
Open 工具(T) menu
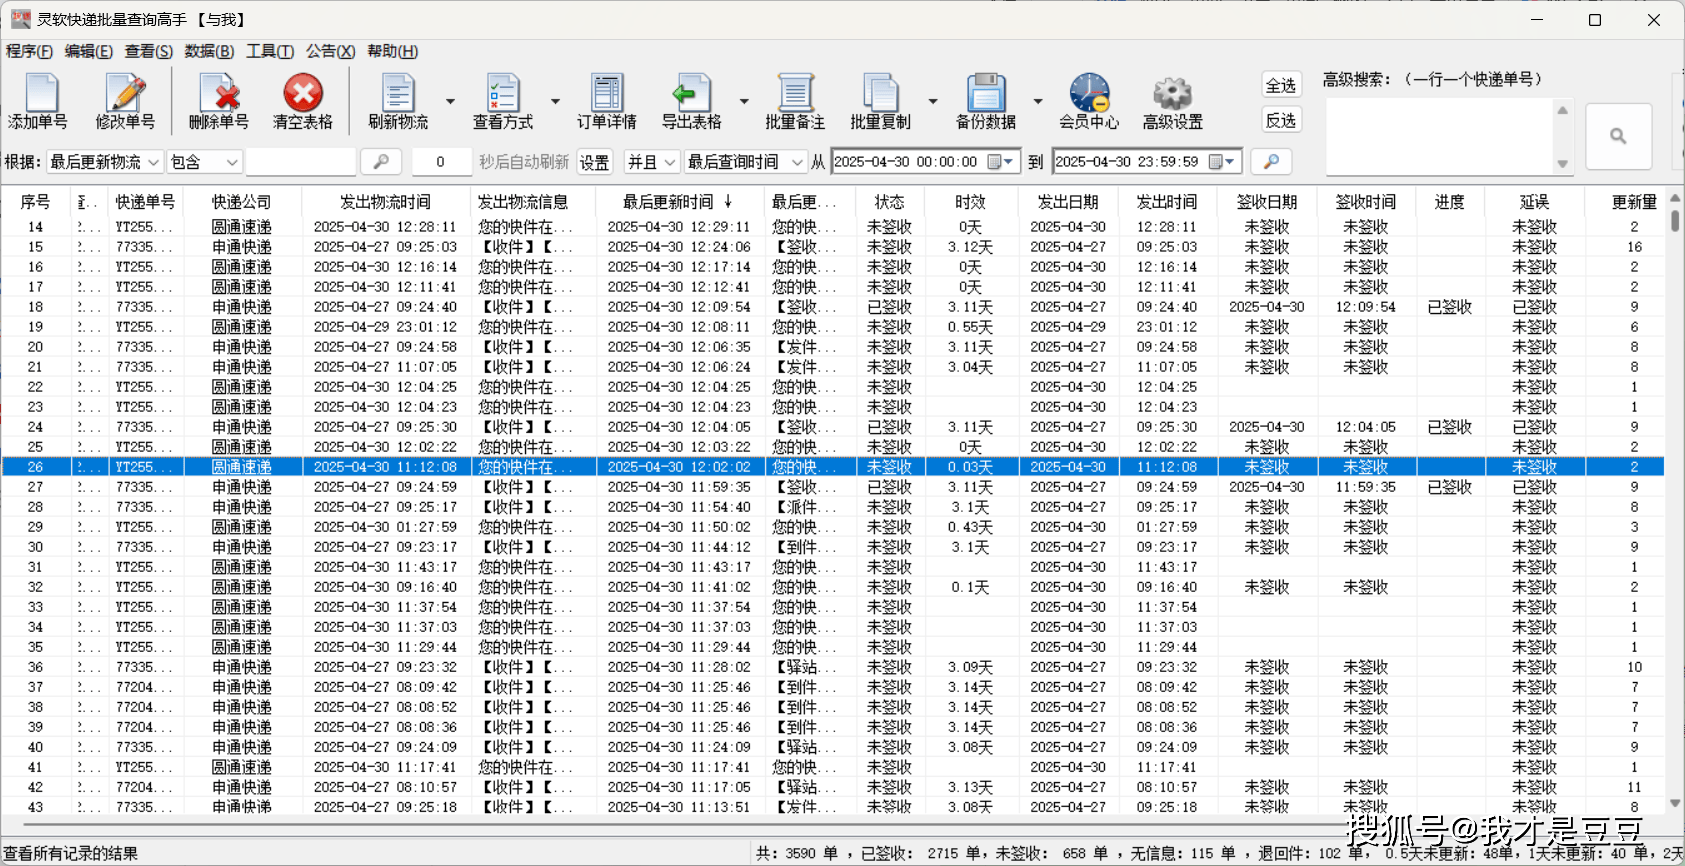click(270, 51)
